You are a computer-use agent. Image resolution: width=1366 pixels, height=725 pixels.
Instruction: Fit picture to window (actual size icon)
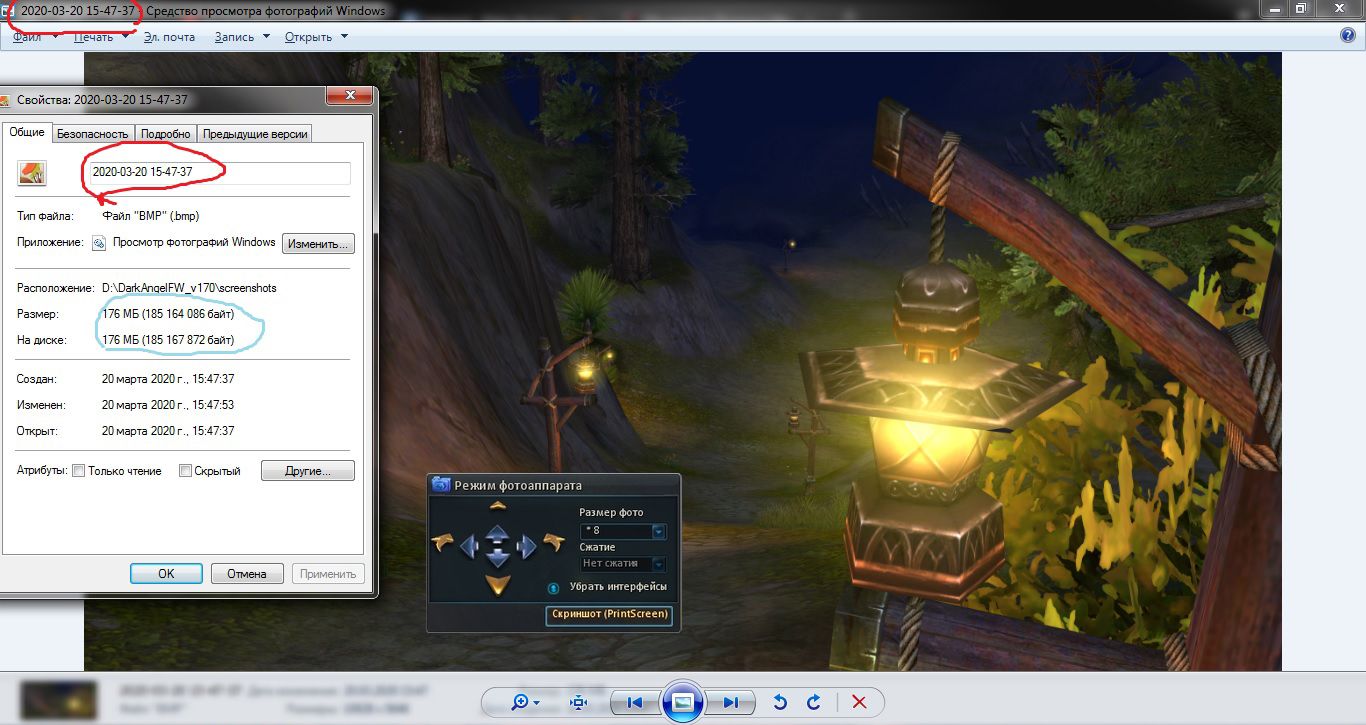pos(579,702)
